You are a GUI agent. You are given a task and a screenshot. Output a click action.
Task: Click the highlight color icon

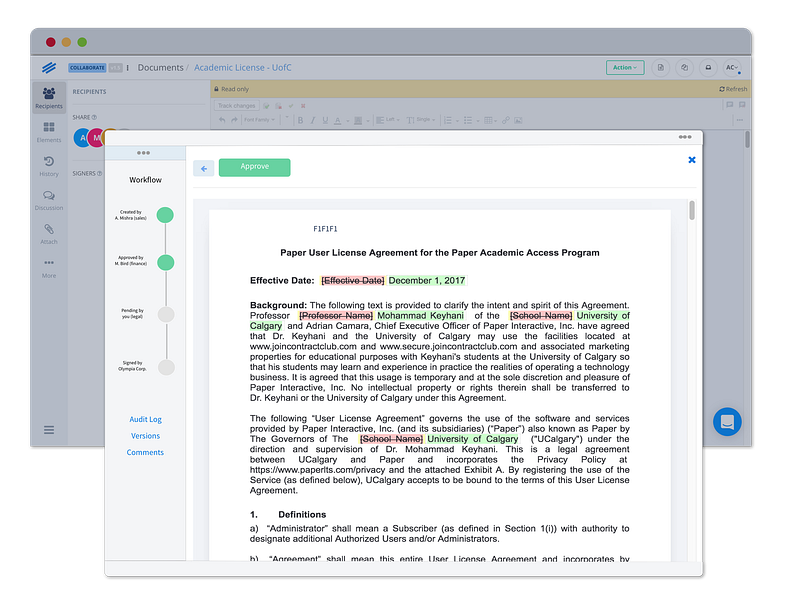pyautogui.click(x=358, y=121)
